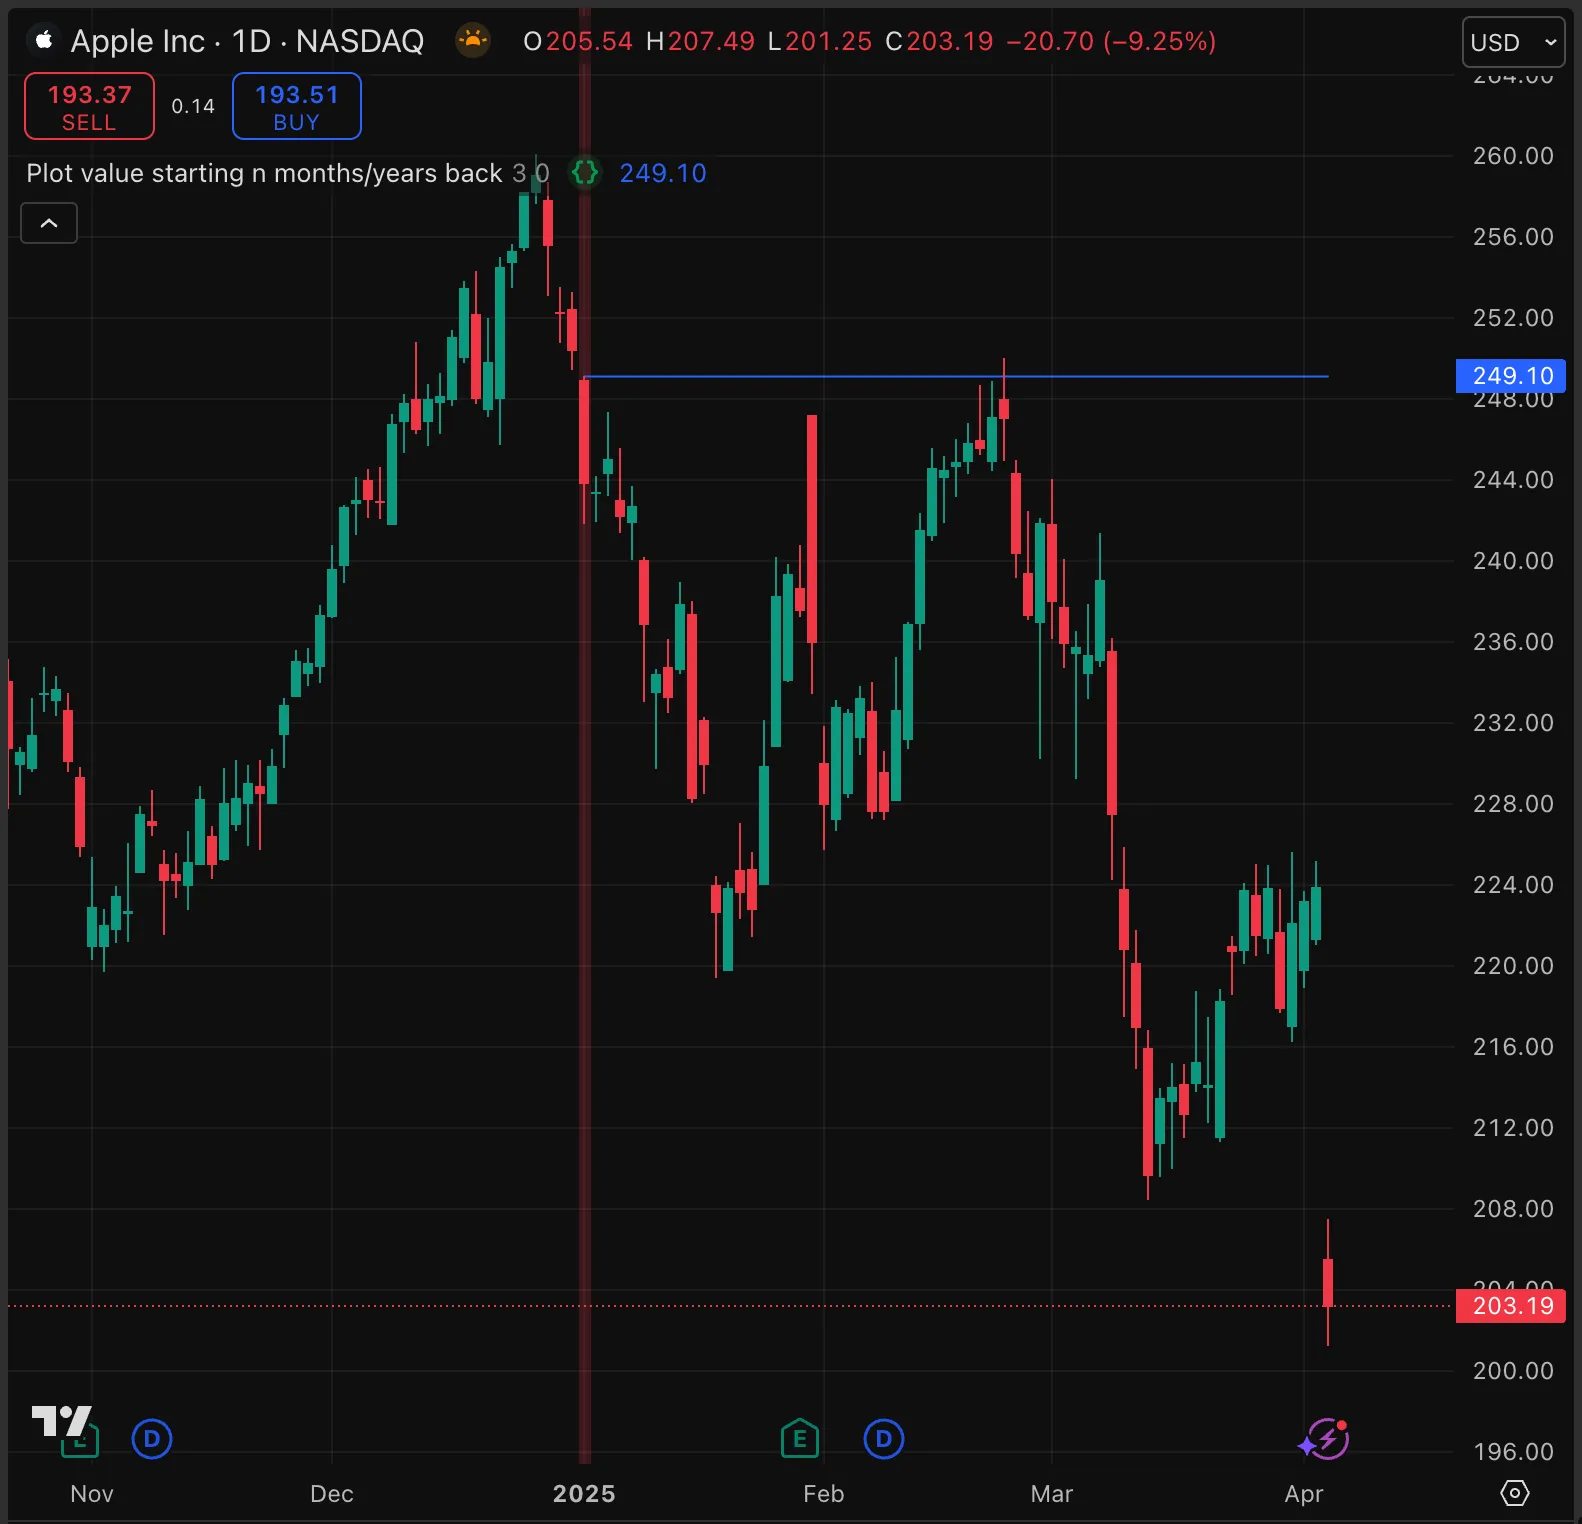Open the February earnings E marker
The image size is (1582, 1524).
click(799, 1440)
